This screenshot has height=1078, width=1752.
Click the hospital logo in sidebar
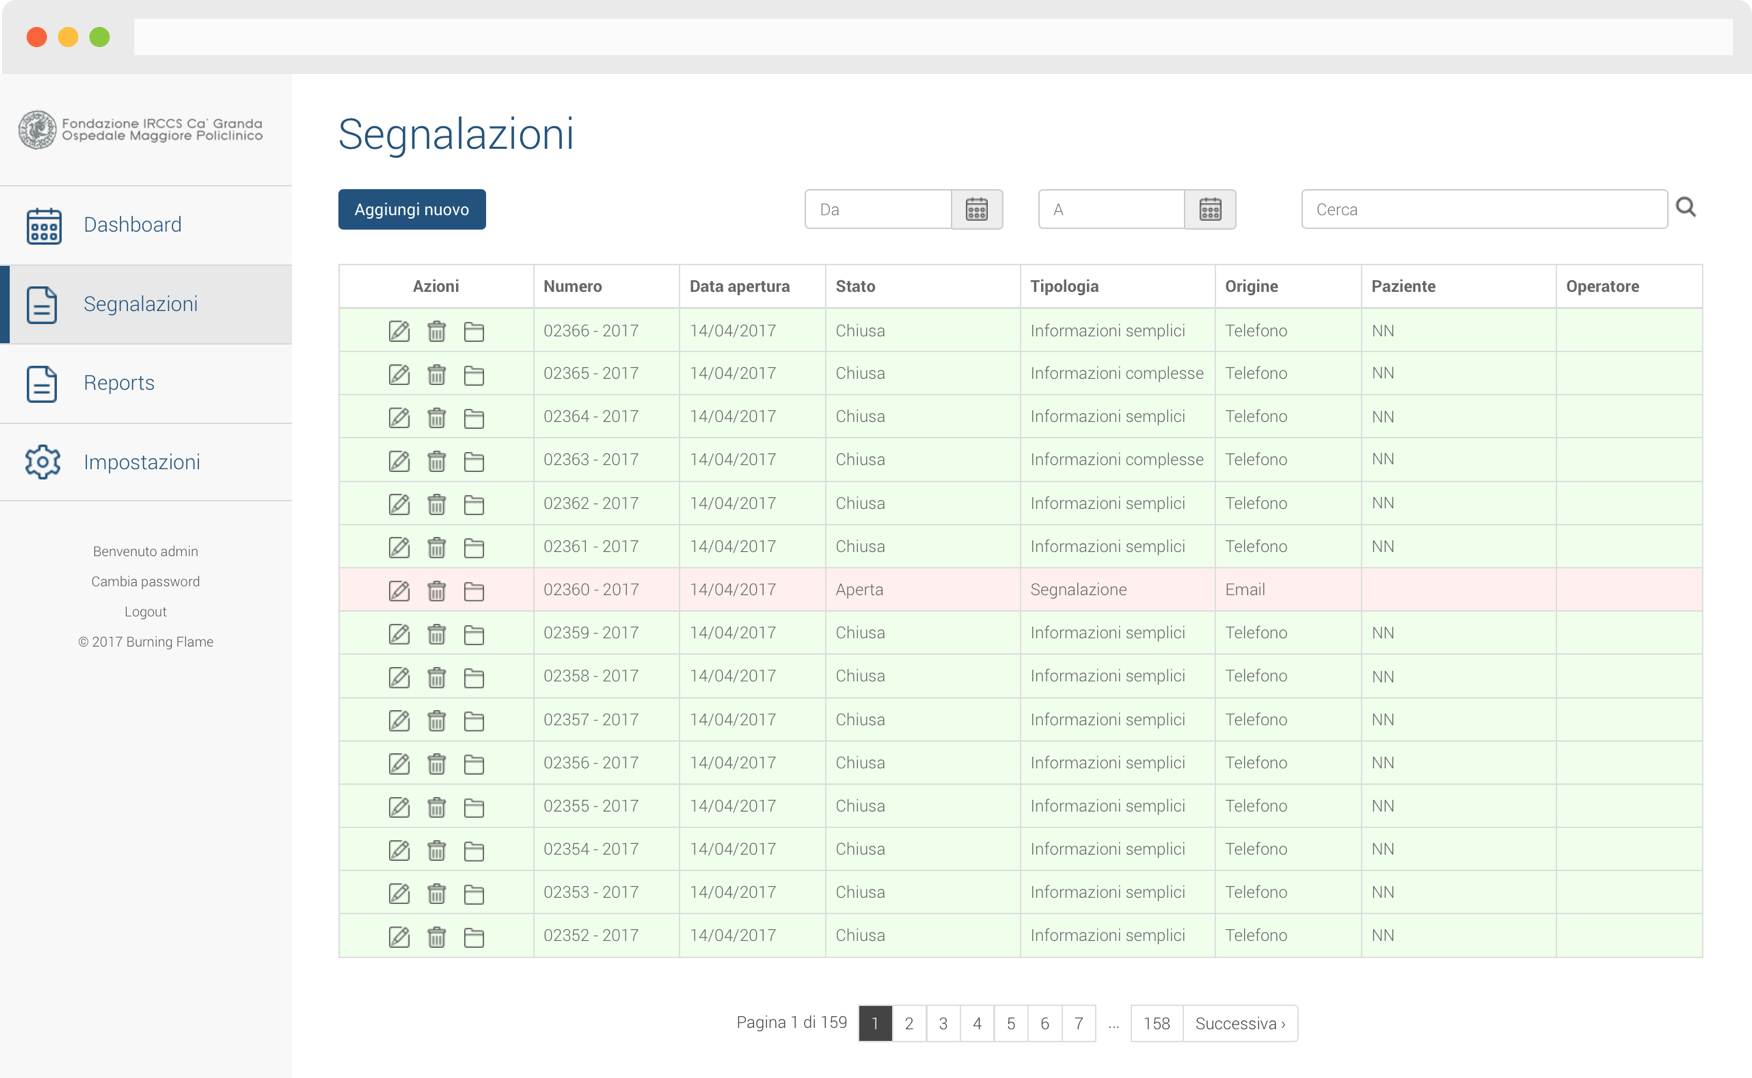pyautogui.click(x=141, y=129)
